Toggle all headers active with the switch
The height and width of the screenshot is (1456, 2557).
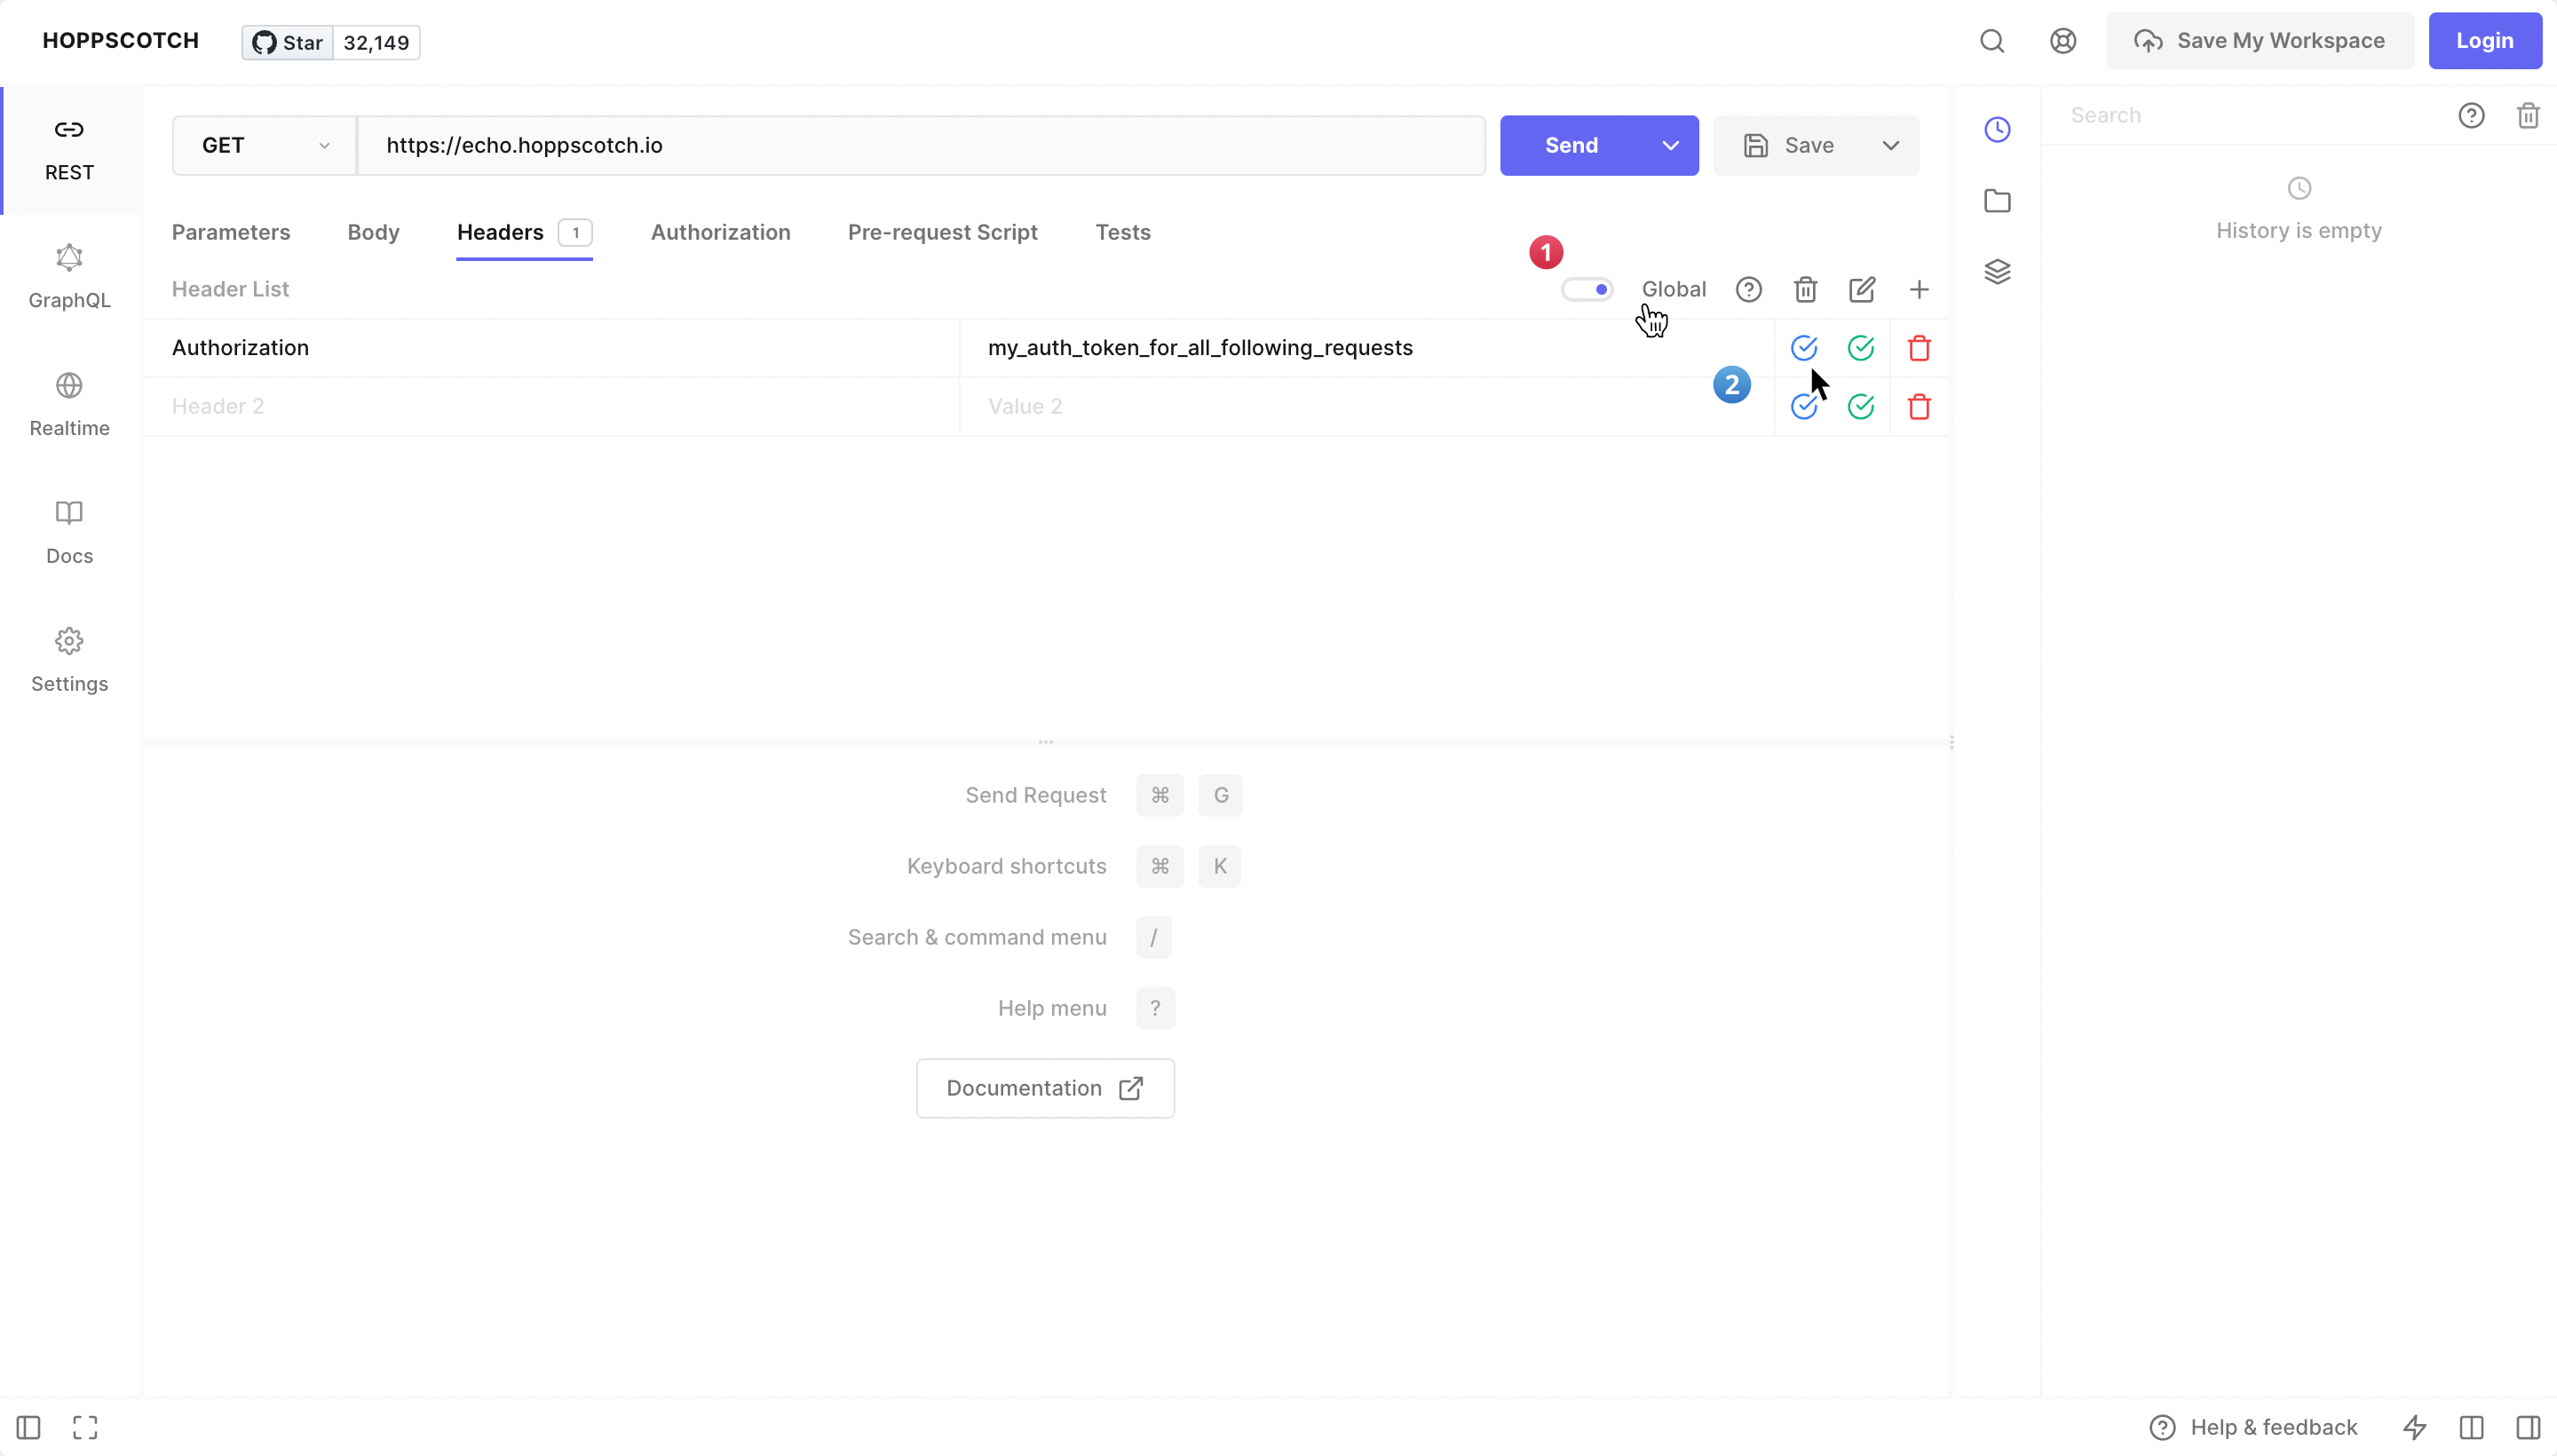point(1587,289)
